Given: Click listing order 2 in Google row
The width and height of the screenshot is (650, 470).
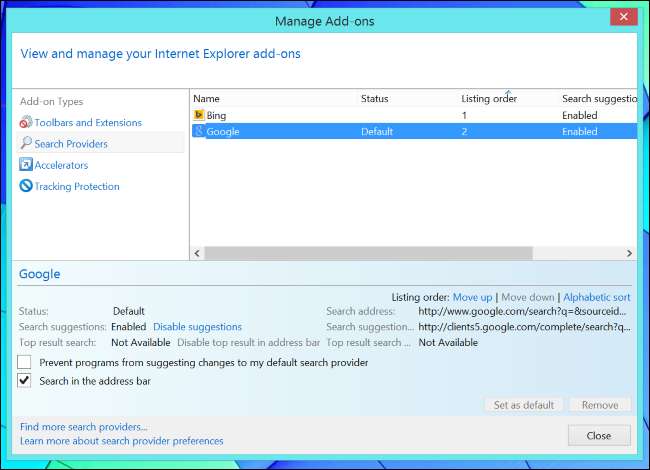Looking at the screenshot, I should [464, 131].
